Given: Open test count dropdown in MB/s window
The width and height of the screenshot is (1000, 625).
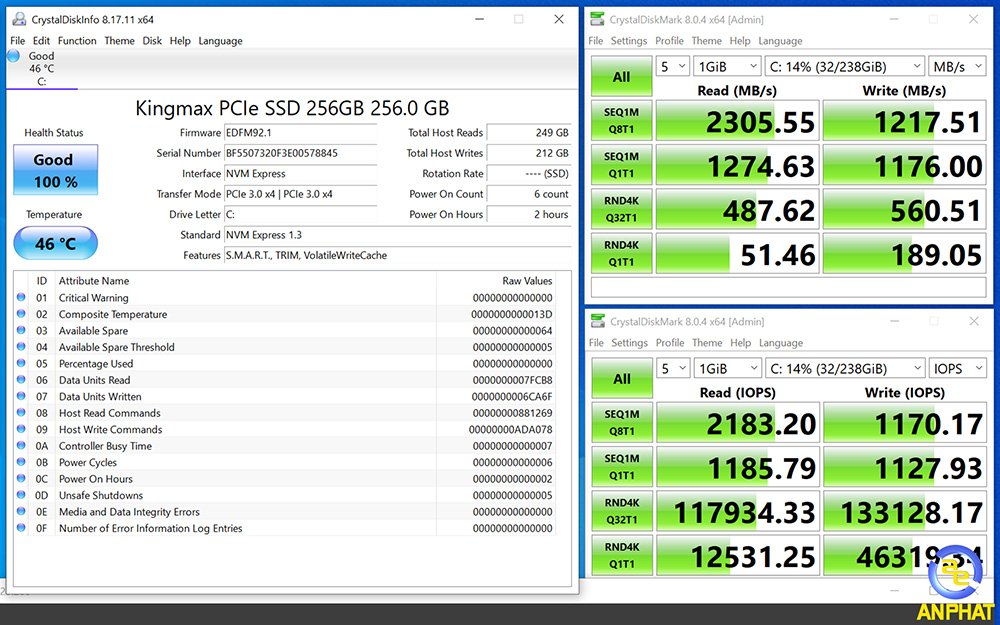Looking at the screenshot, I should pos(672,66).
